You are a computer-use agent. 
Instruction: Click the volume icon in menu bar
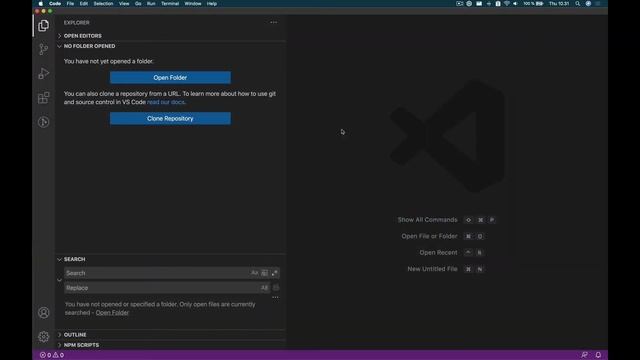click(x=515, y=4)
